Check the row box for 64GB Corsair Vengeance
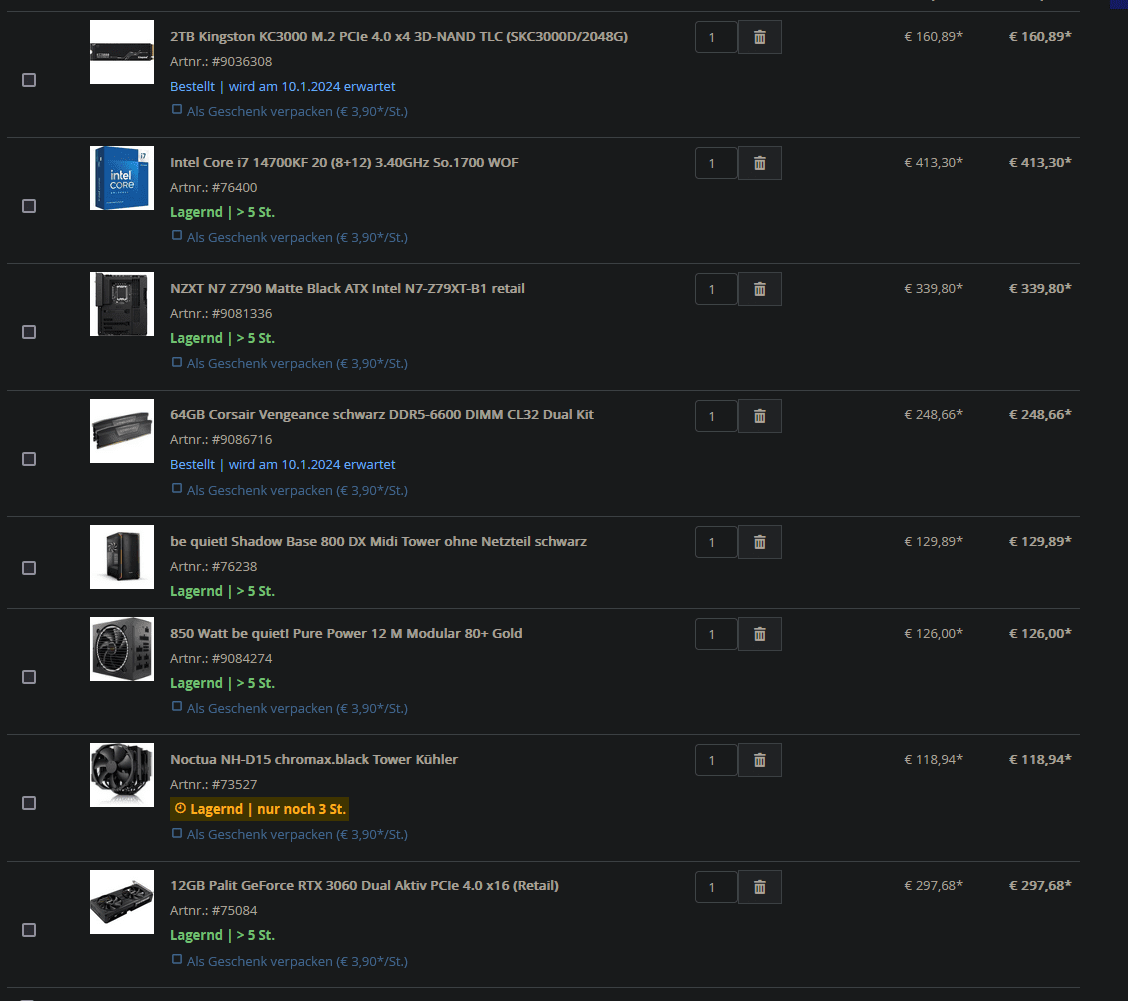Viewport: 1128px width, 1001px height. click(x=29, y=459)
